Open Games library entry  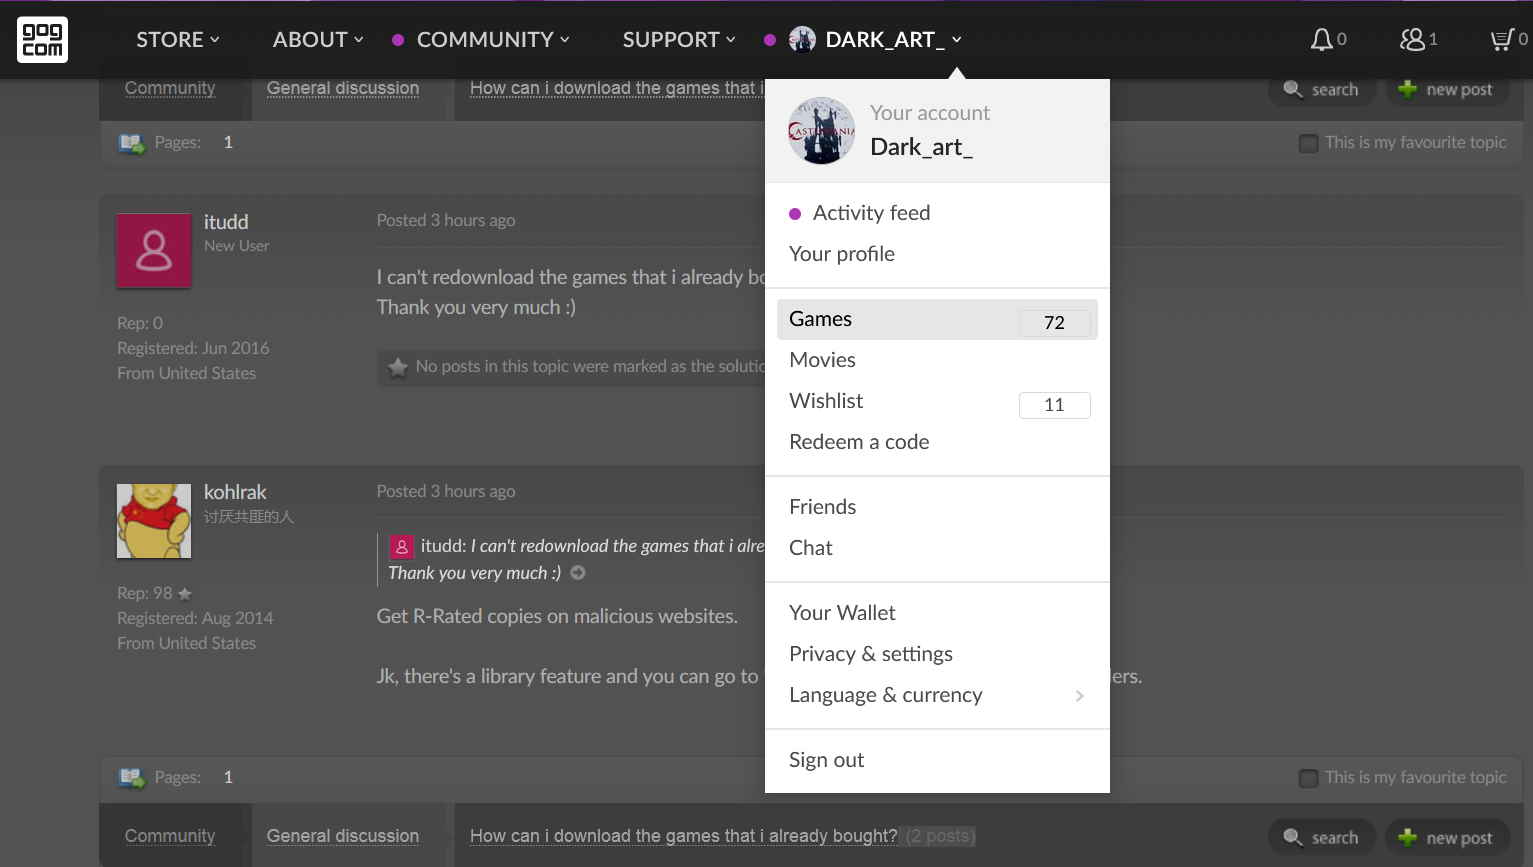click(937, 320)
